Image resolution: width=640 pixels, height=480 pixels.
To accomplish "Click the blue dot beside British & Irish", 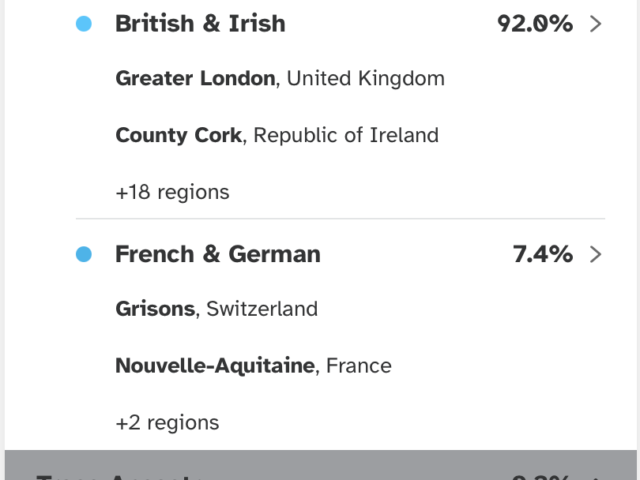I will [x=84, y=24].
